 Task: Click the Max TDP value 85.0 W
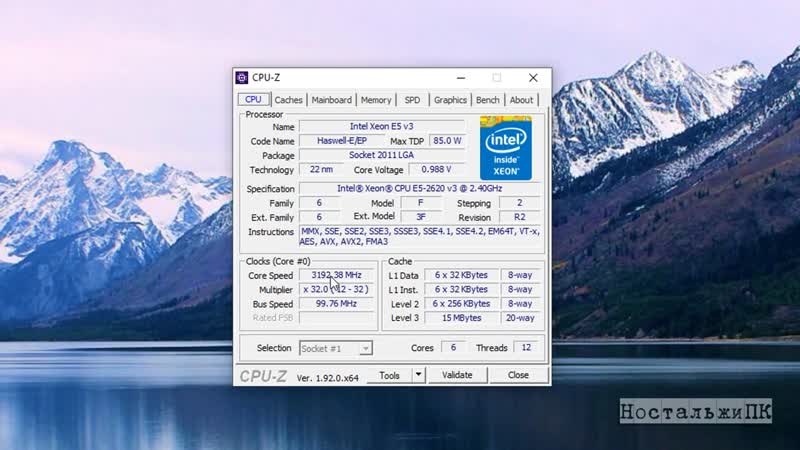[x=447, y=141]
